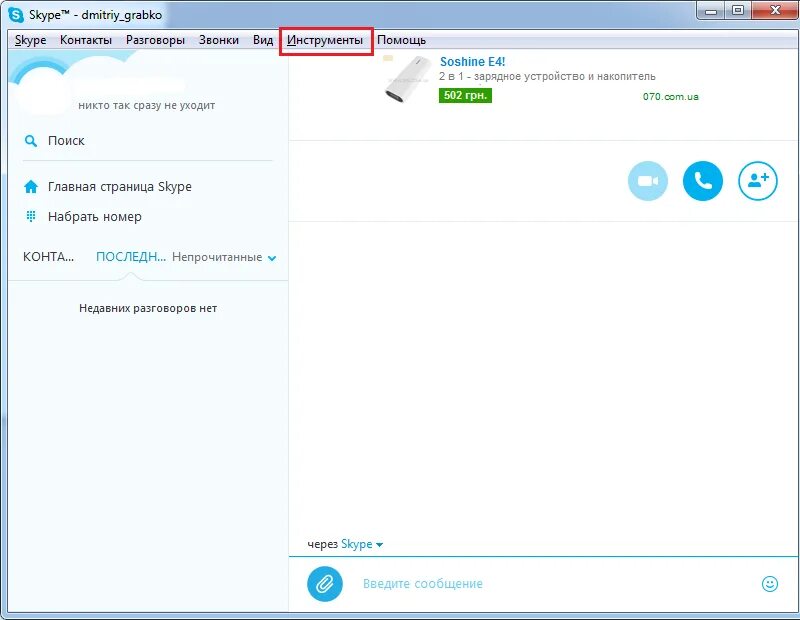This screenshot has height=620, width=800.
Task: Switch to the КОНТА... tab
Action: [48, 257]
